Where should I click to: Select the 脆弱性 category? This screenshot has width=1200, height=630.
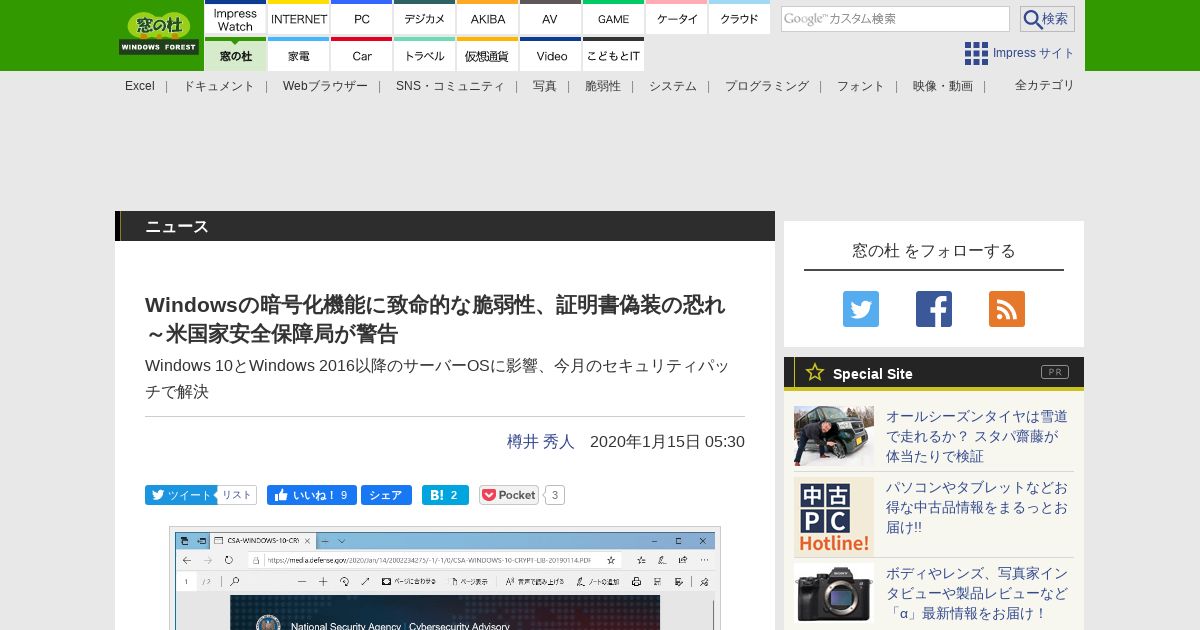click(x=603, y=86)
